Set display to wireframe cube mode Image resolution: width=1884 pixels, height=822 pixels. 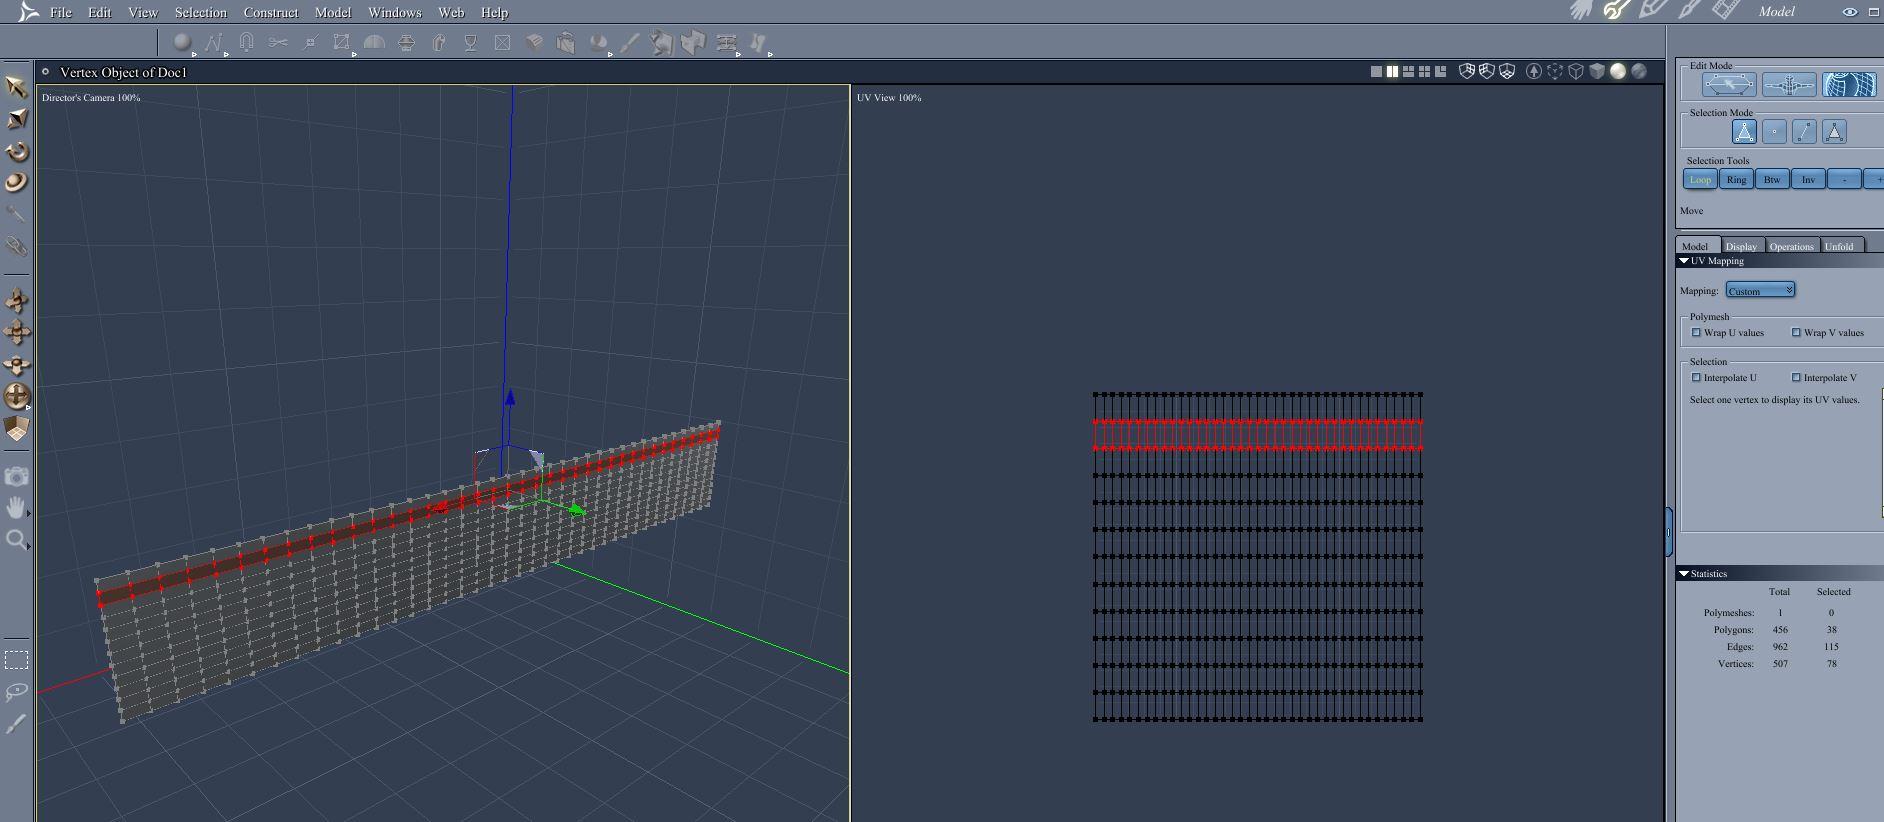pos(1576,72)
